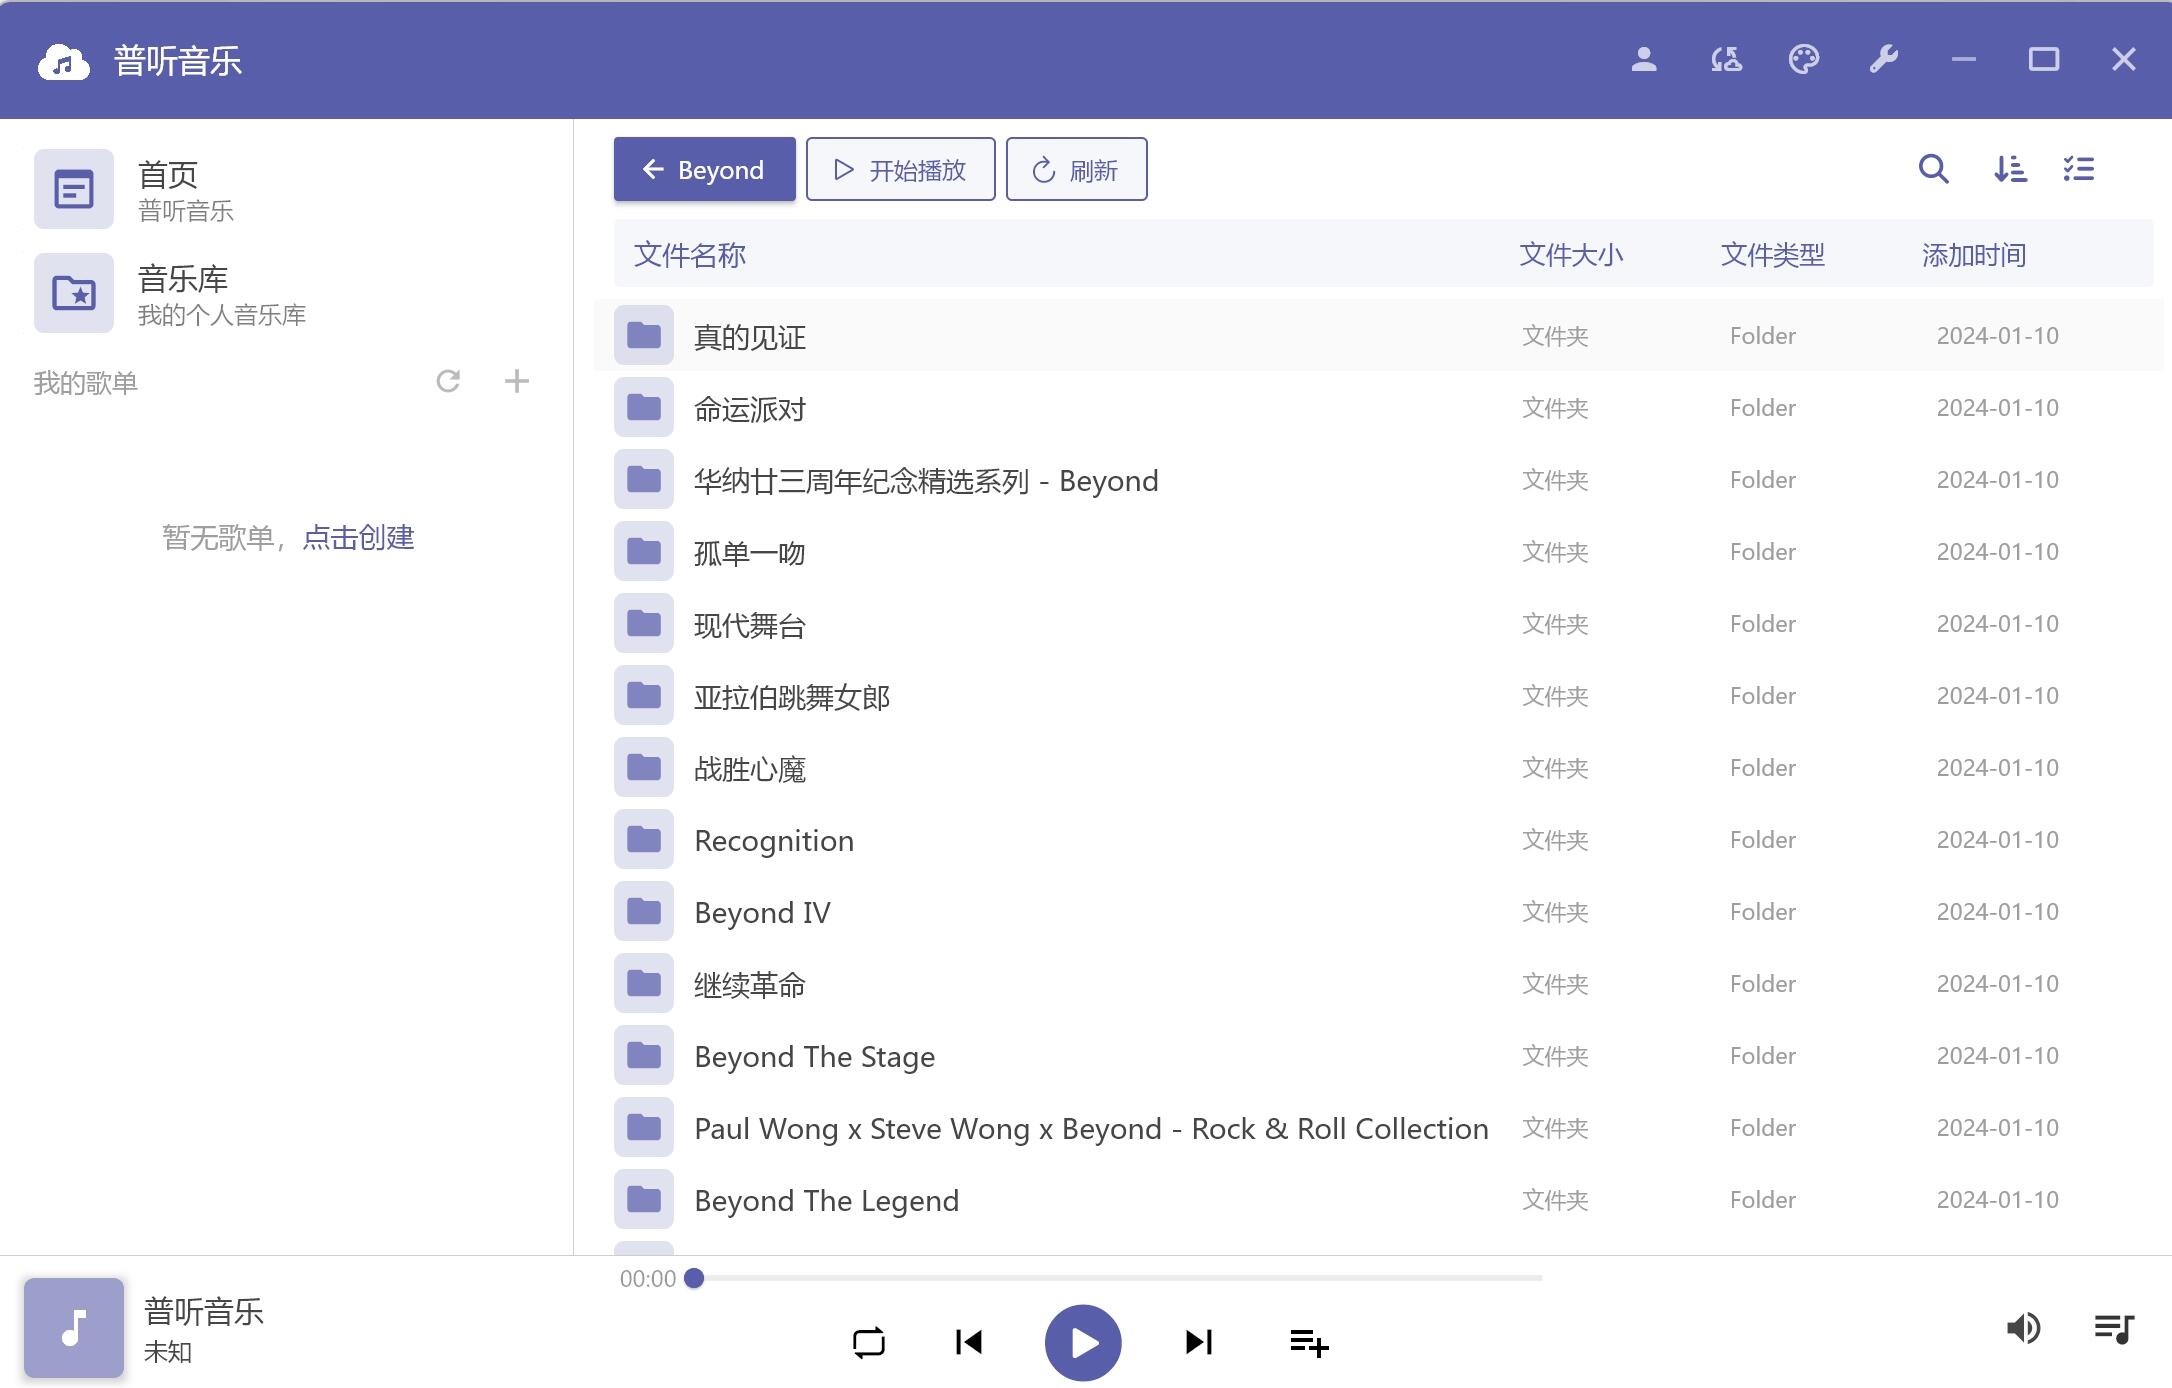Open the Beyond The Legend folder

(x=1378, y=1200)
